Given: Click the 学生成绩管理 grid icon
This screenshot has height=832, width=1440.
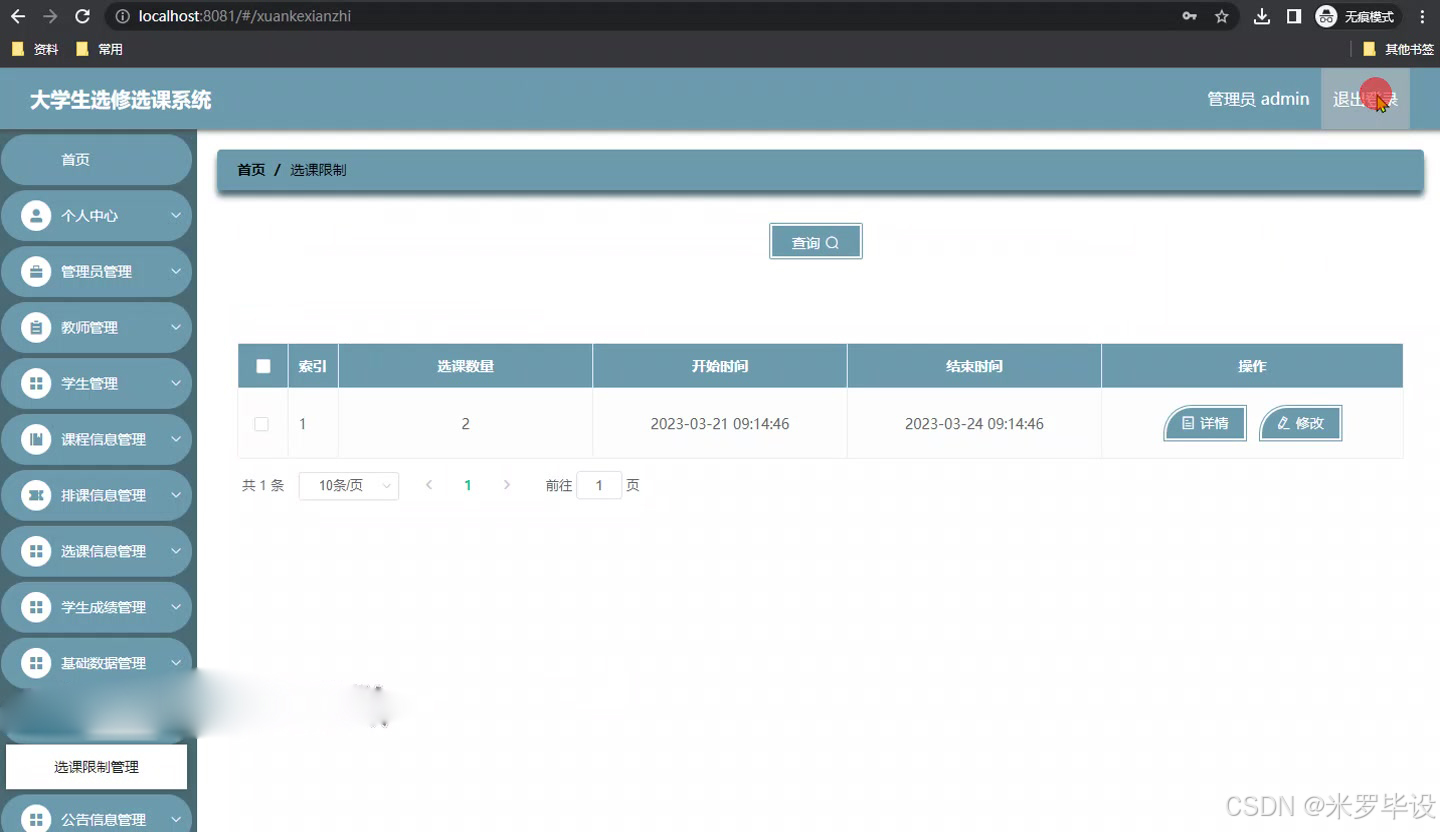Looking at the screenshot, I should [x=36, y=607].
